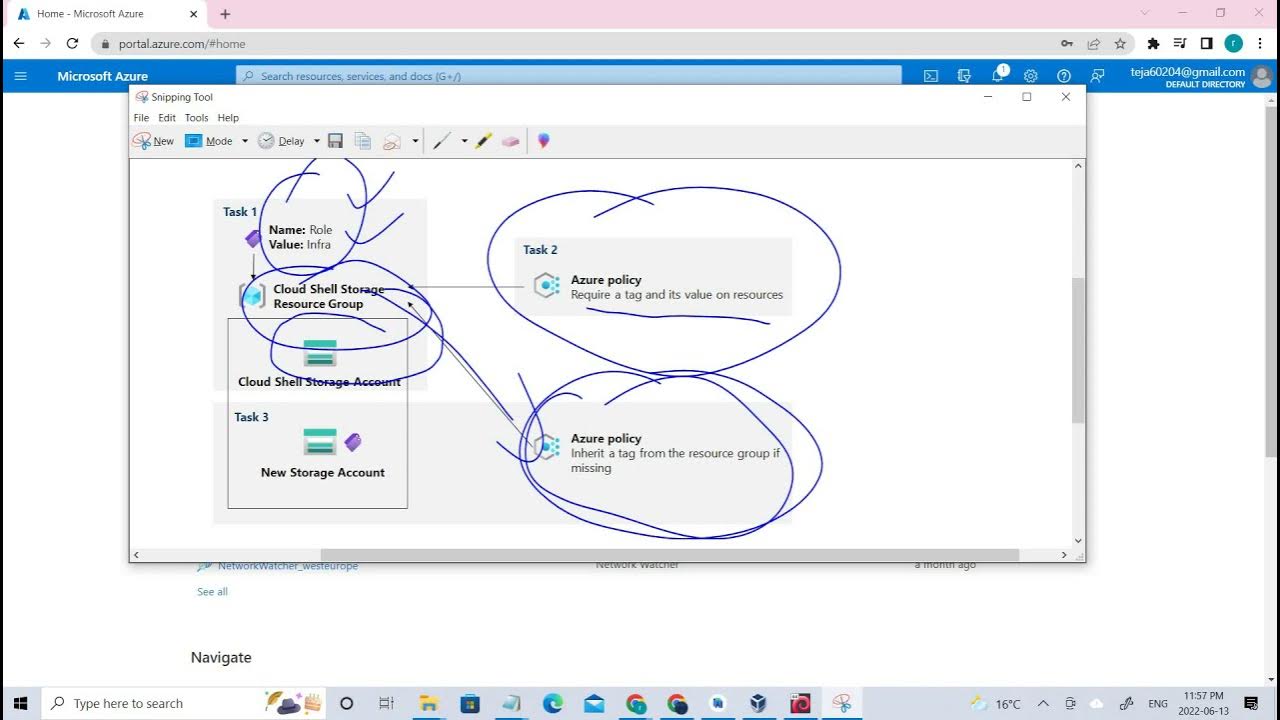Image resolution: width=1280 pixels, height=720 pixels.
Task: Show hidden system tray icons
Action: [x=1043, y=703]
